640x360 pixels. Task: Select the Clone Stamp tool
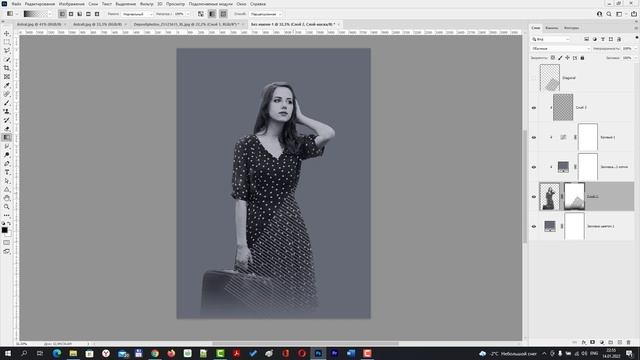pyautogui.click(x=7, y=111)
